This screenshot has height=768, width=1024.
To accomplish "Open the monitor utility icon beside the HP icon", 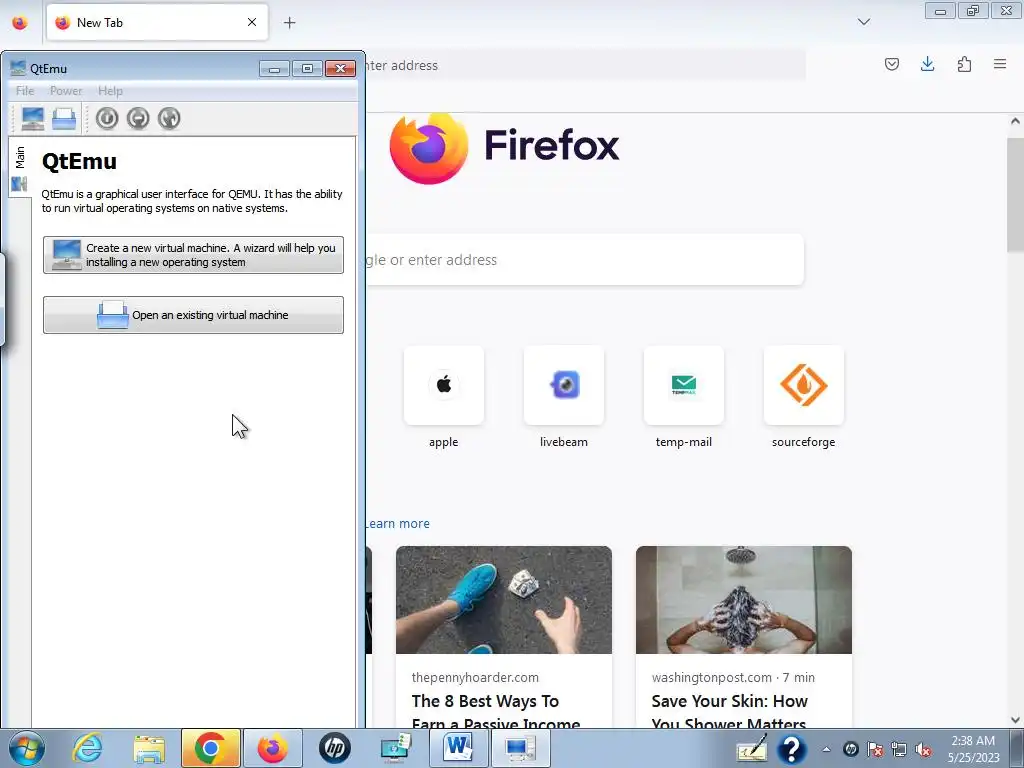I will click(396, 748).
